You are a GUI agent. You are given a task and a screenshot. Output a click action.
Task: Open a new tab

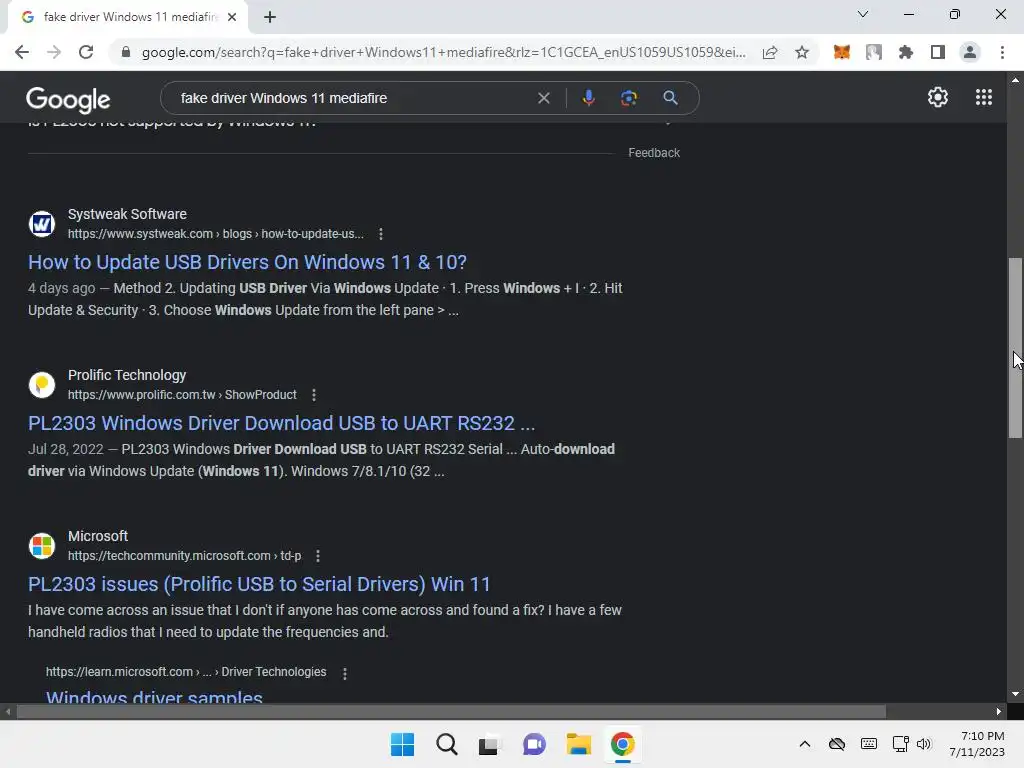(270, 17)
